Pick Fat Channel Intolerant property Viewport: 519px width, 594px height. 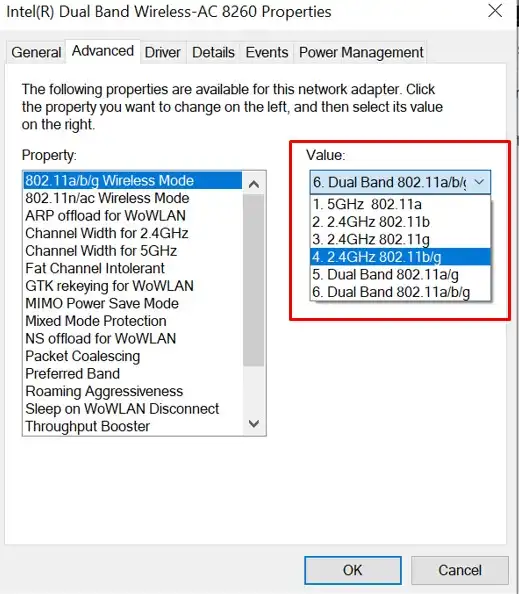(x=133, y=268)
